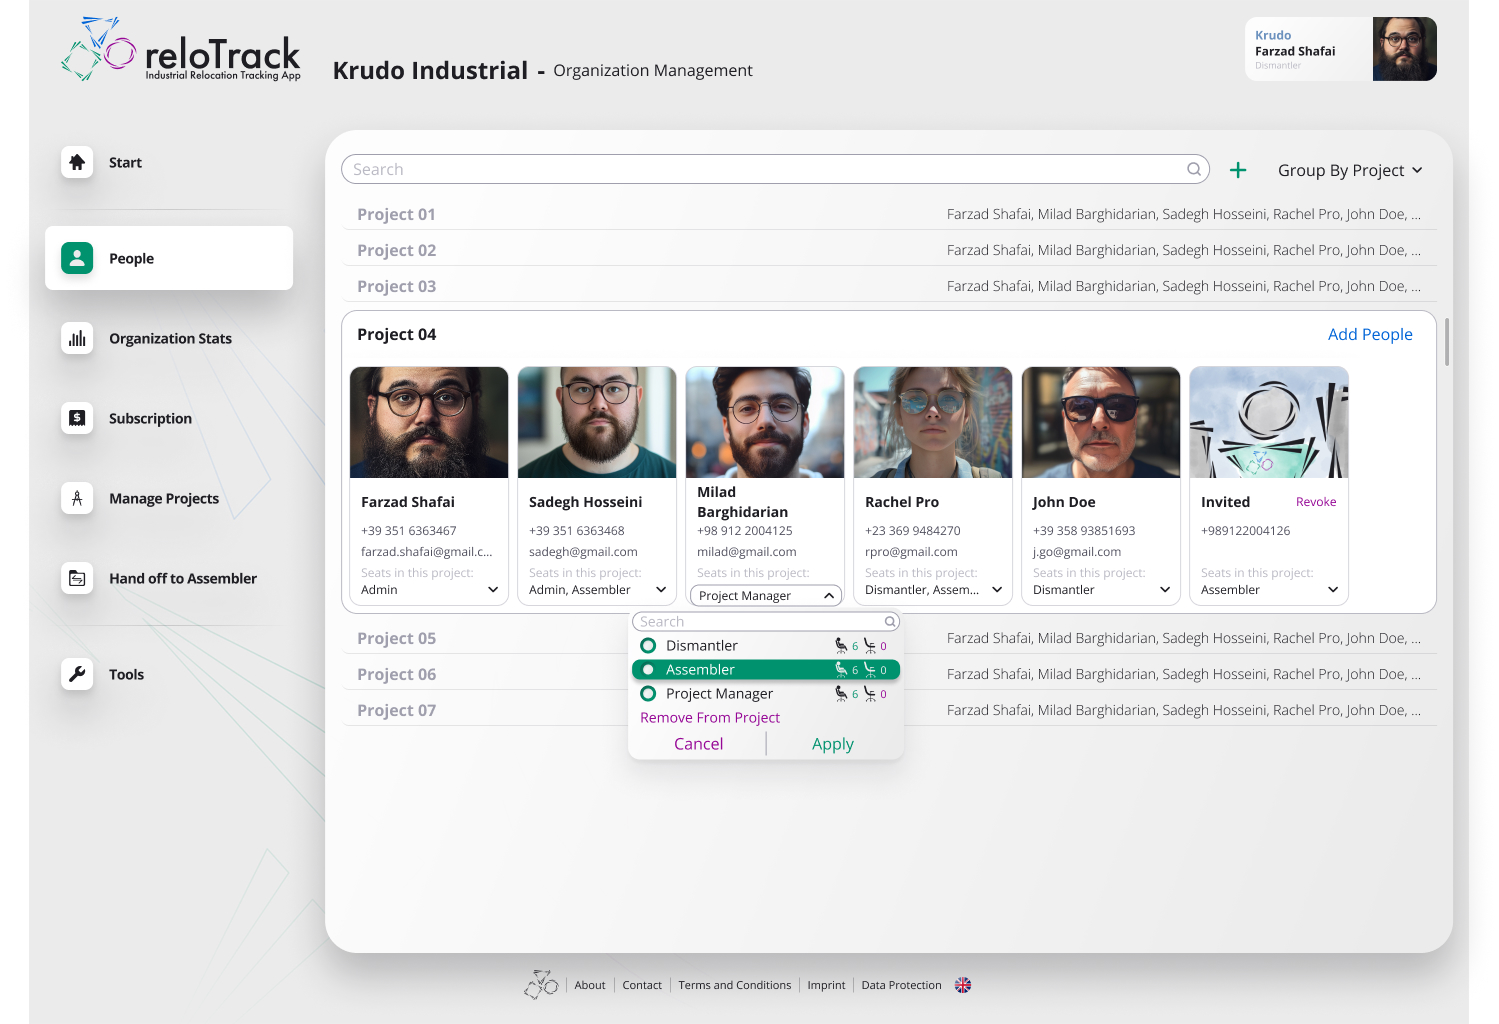Viewport: 1499px width, 1024px height.
Task: Click the Apply button in popup
Action: coord(832,744)
